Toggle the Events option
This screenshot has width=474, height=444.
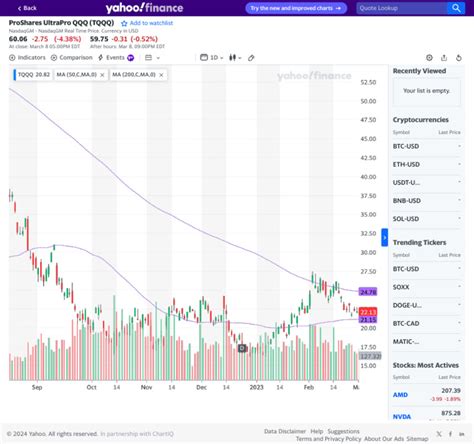click(x=116, y=58)
